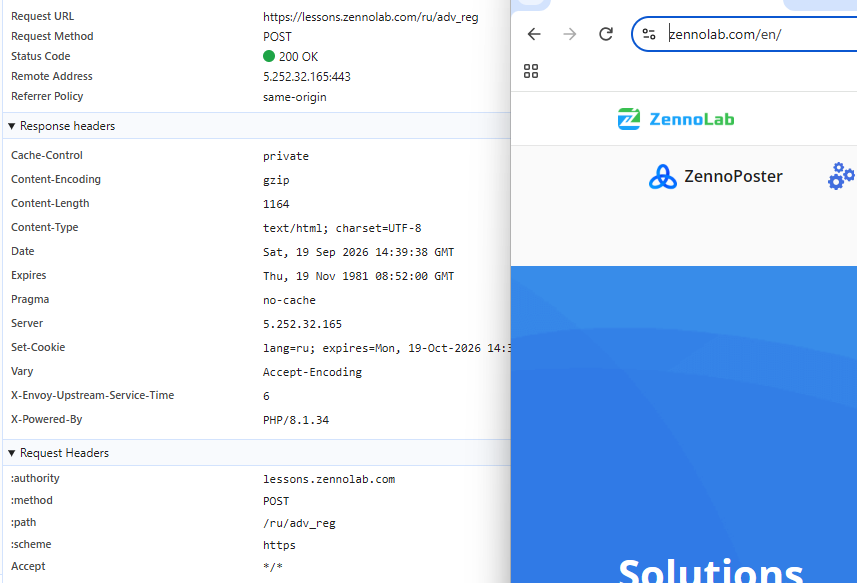857x583 pixels.
Task: Select the X-Envoy-Upstream-Service-Time value 6
Action: click(266, 396)
